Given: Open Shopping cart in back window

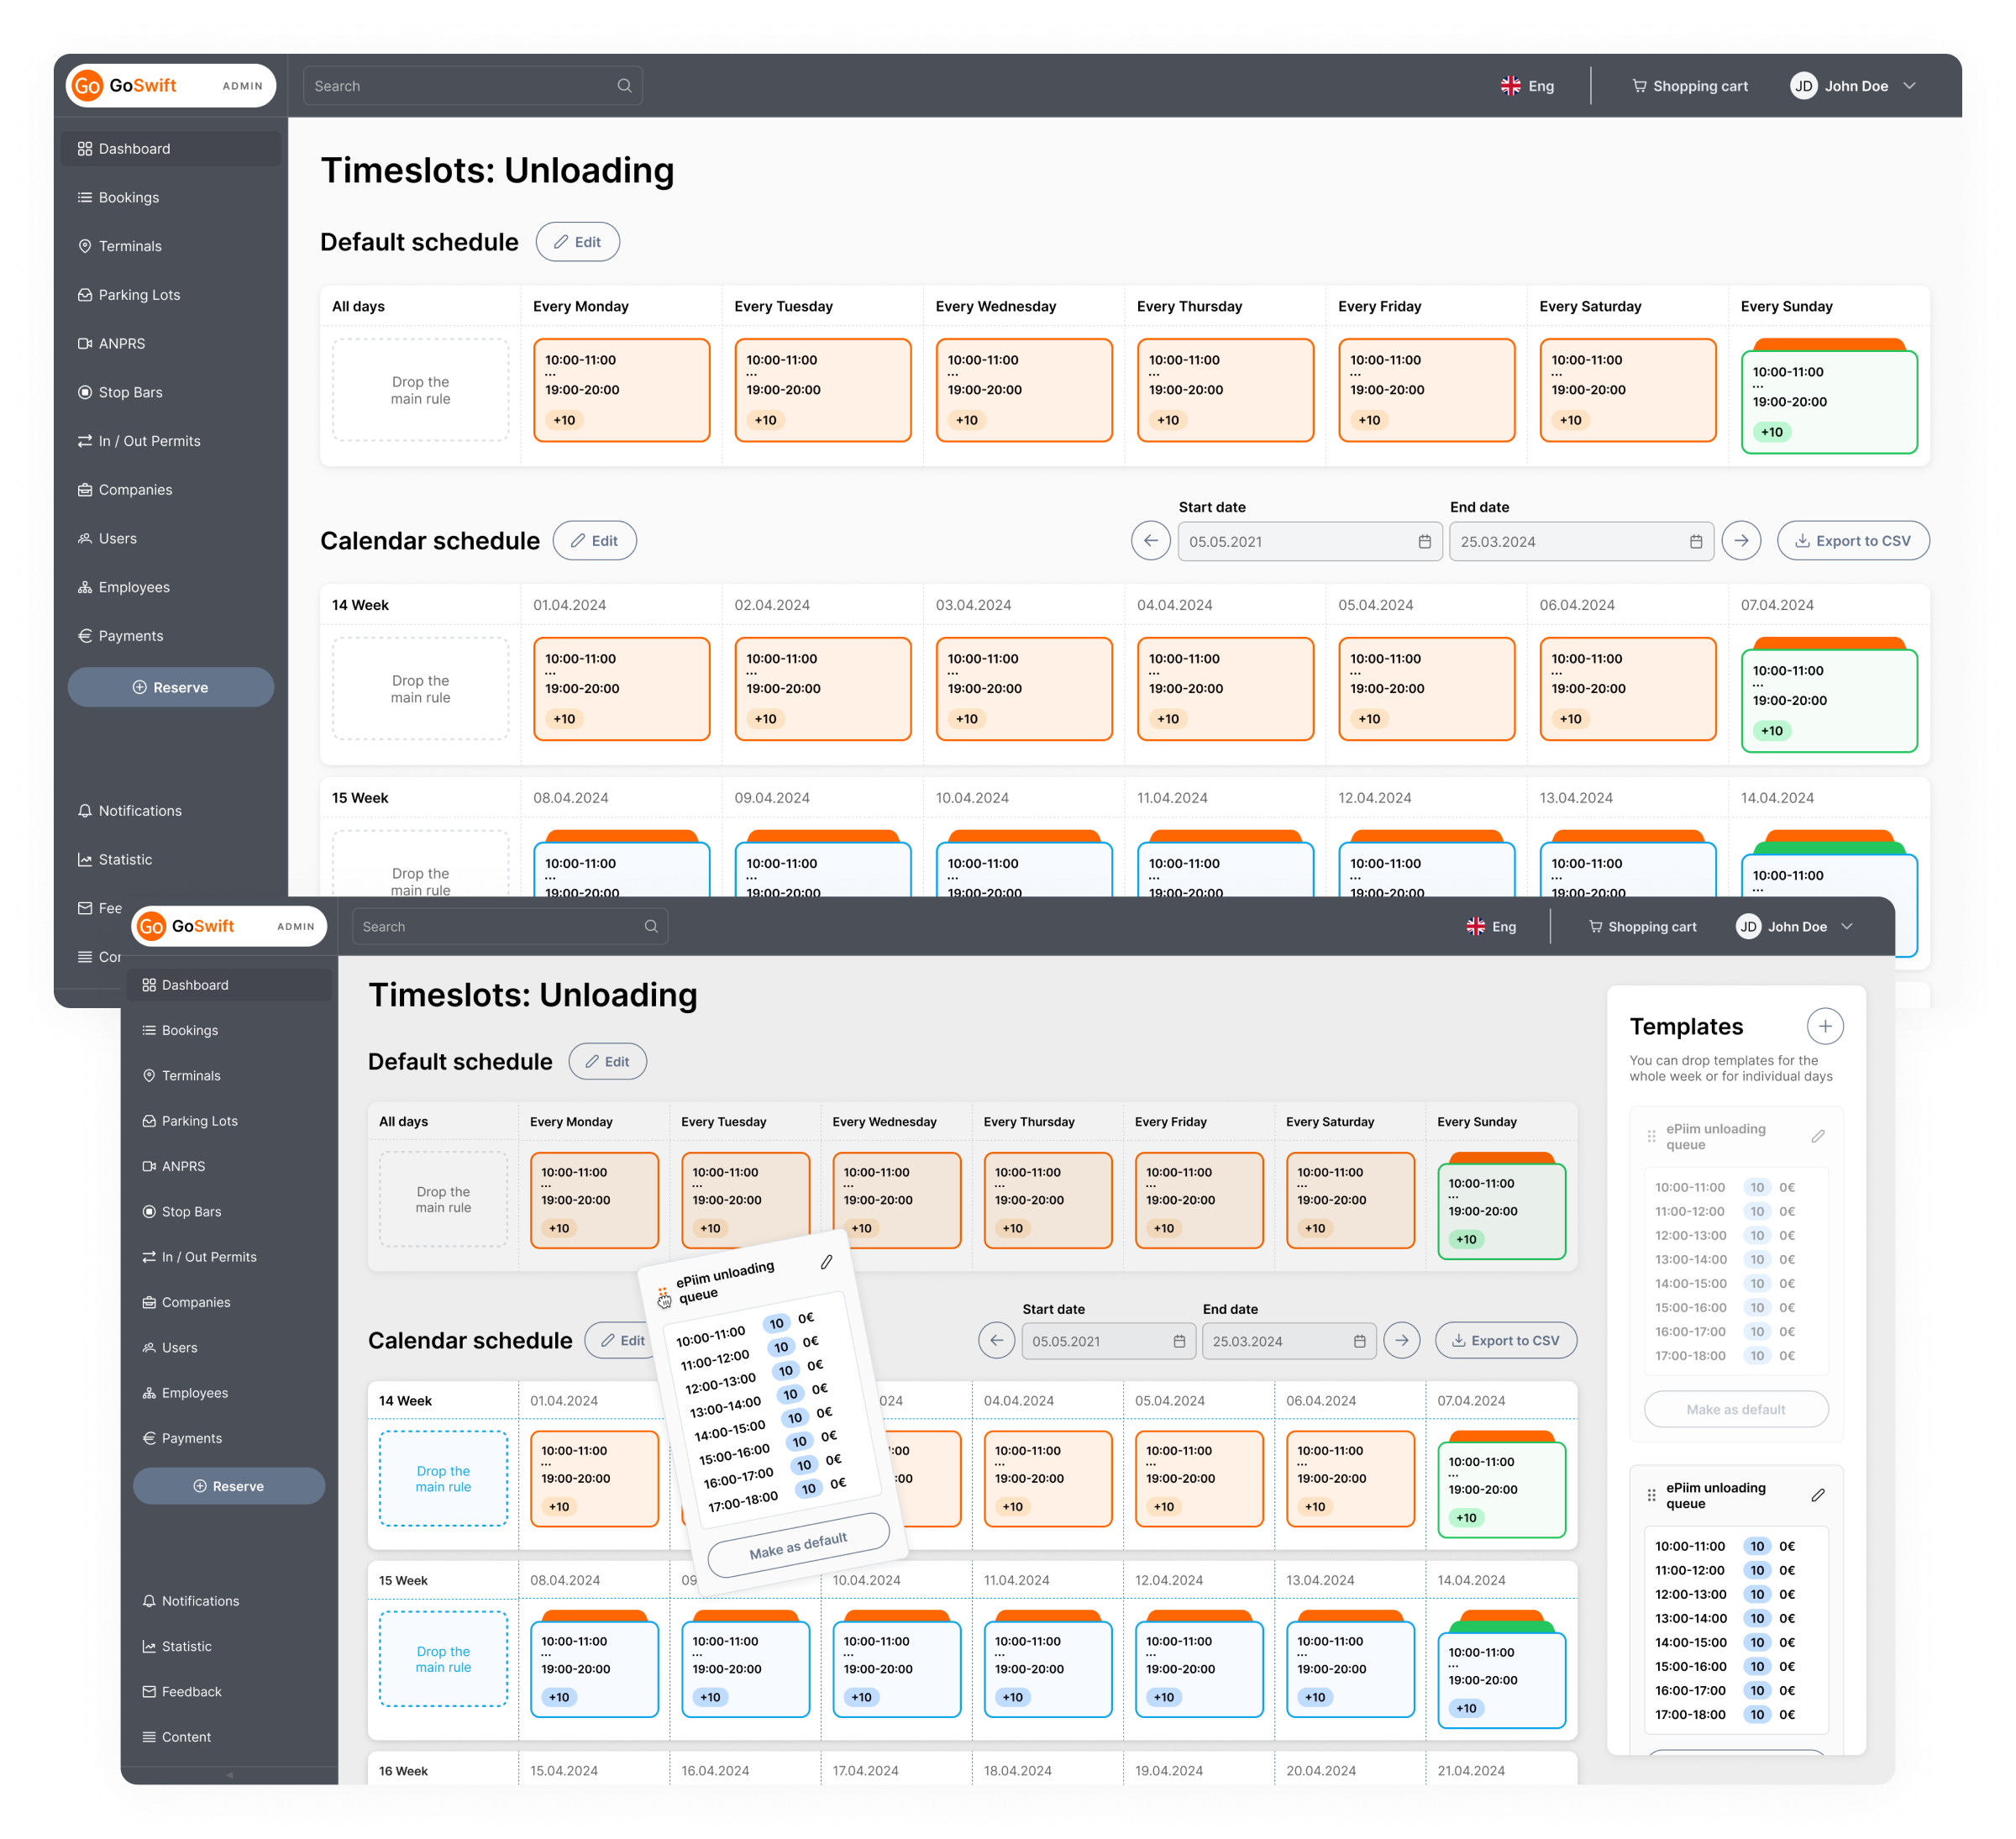Looking at the screenshot, I should click(x=1689, y=86).
